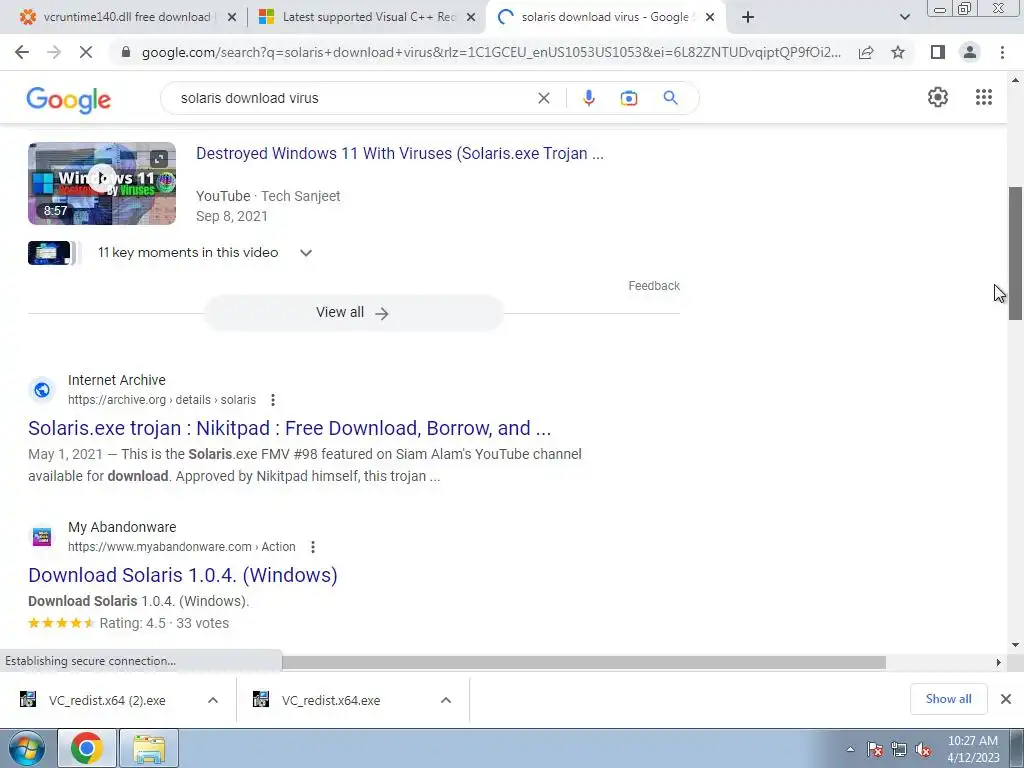Clear the Google search box text

tap(543, 98)
